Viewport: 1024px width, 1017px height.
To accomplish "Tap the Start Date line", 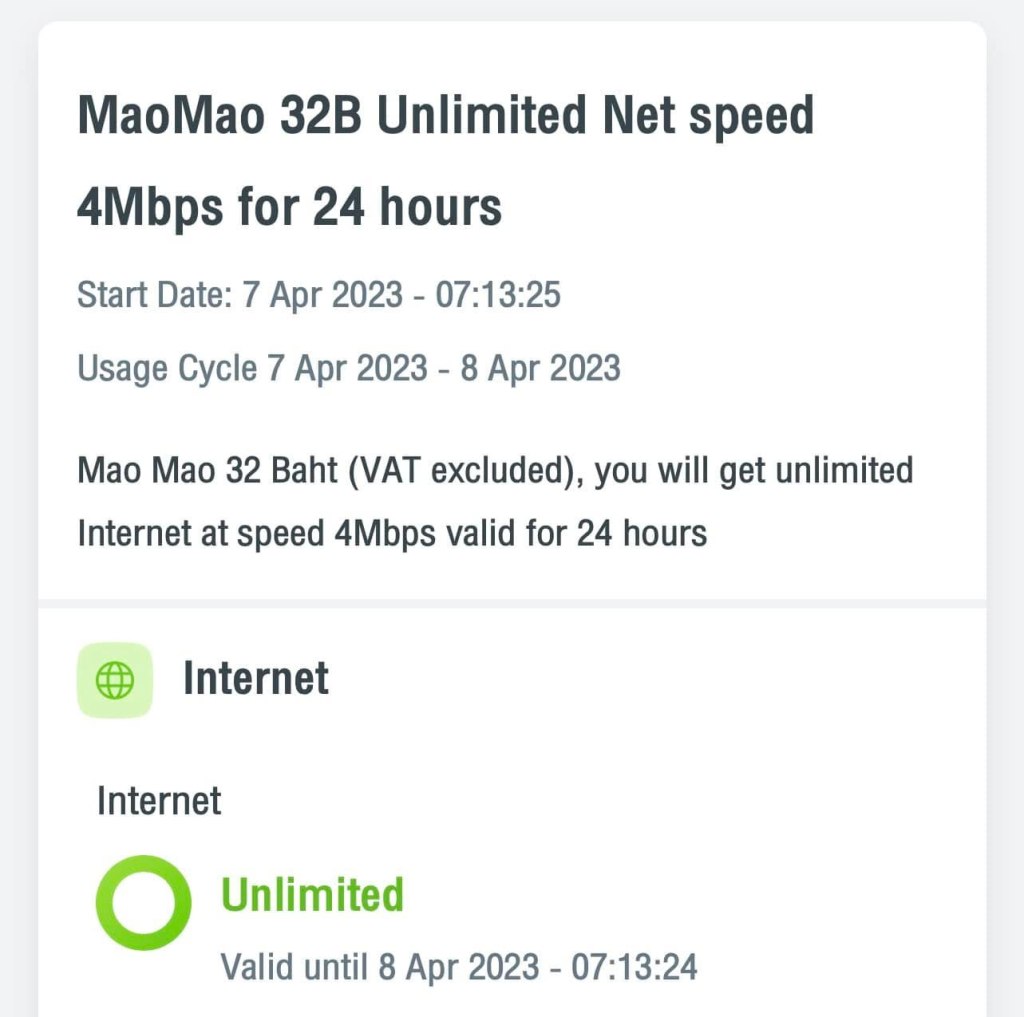I will [319, 296].
